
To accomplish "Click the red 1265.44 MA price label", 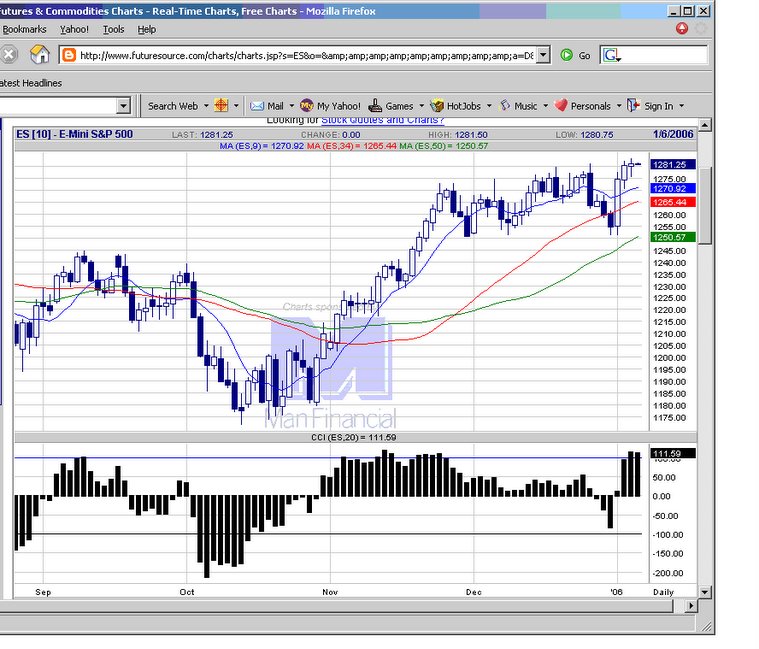I will click(x=672, y=202).
